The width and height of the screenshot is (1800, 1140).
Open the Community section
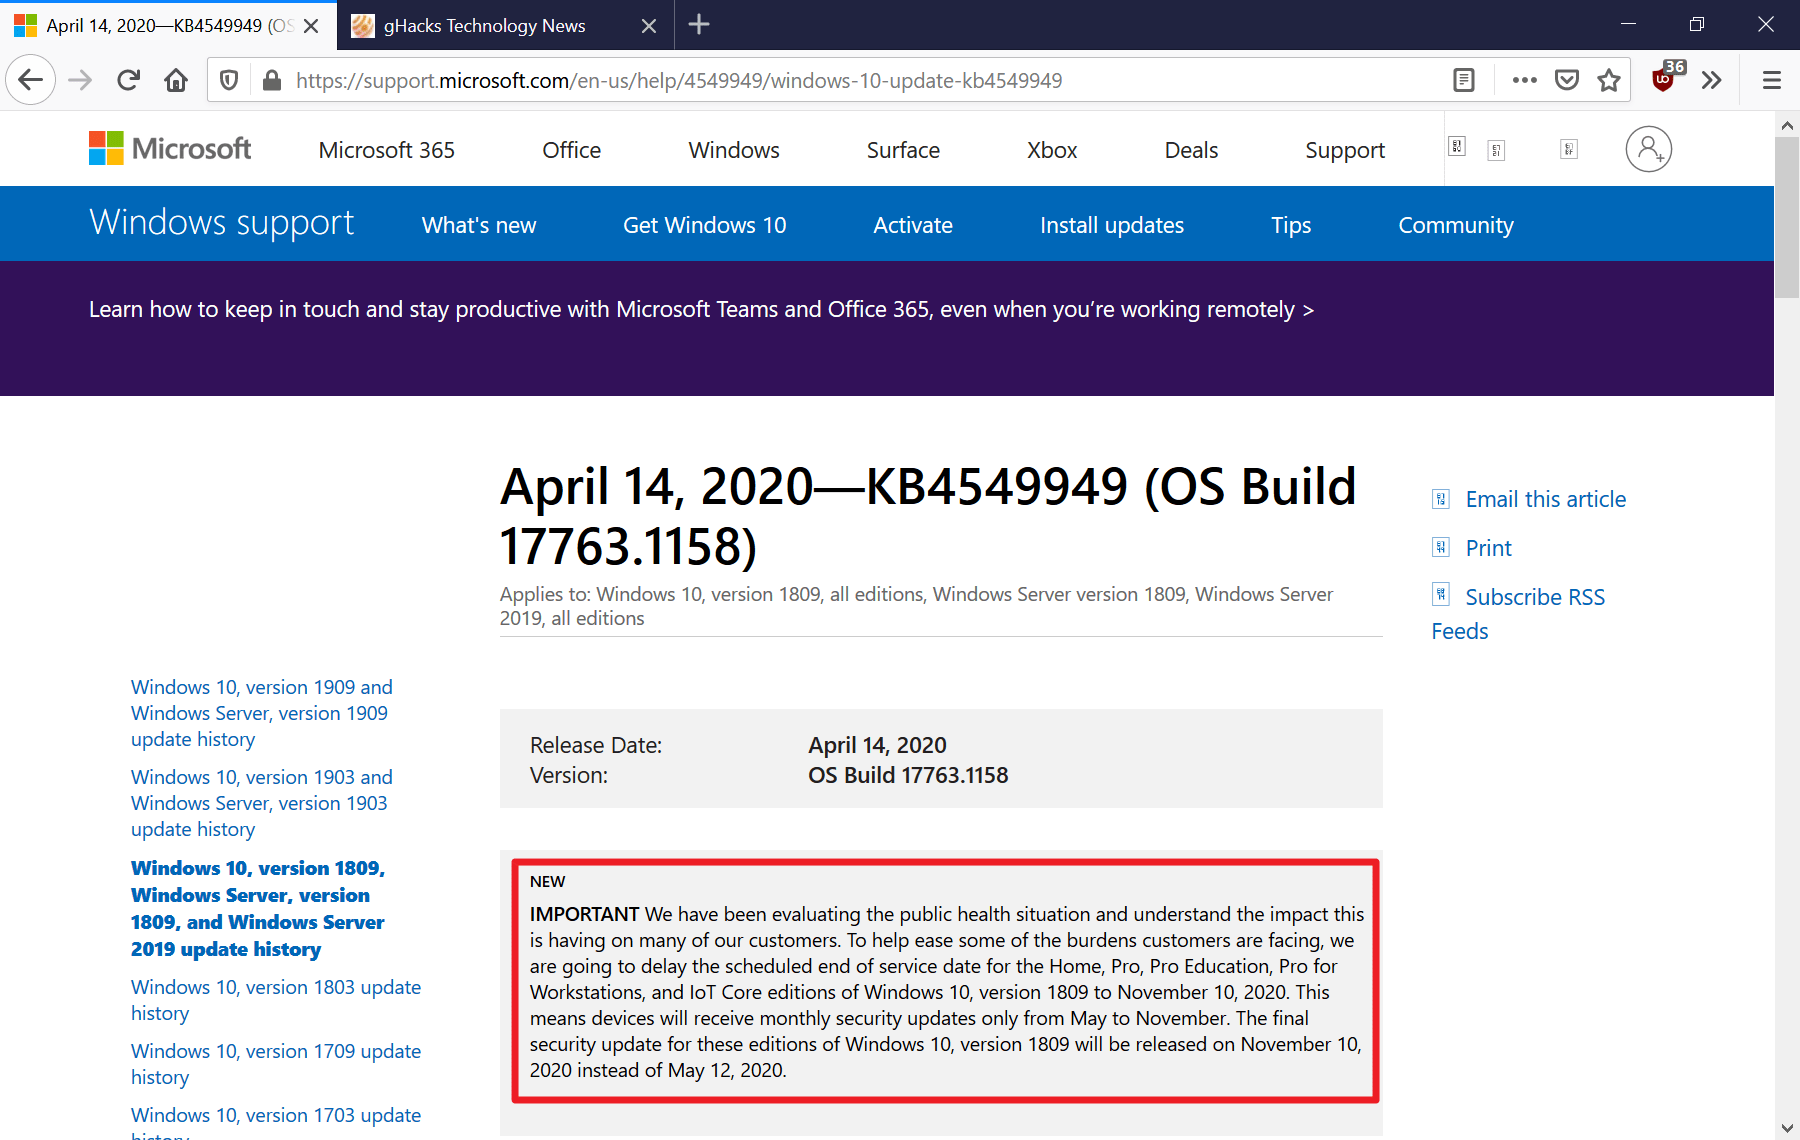pyautogui.click(x=1456, y=225)
